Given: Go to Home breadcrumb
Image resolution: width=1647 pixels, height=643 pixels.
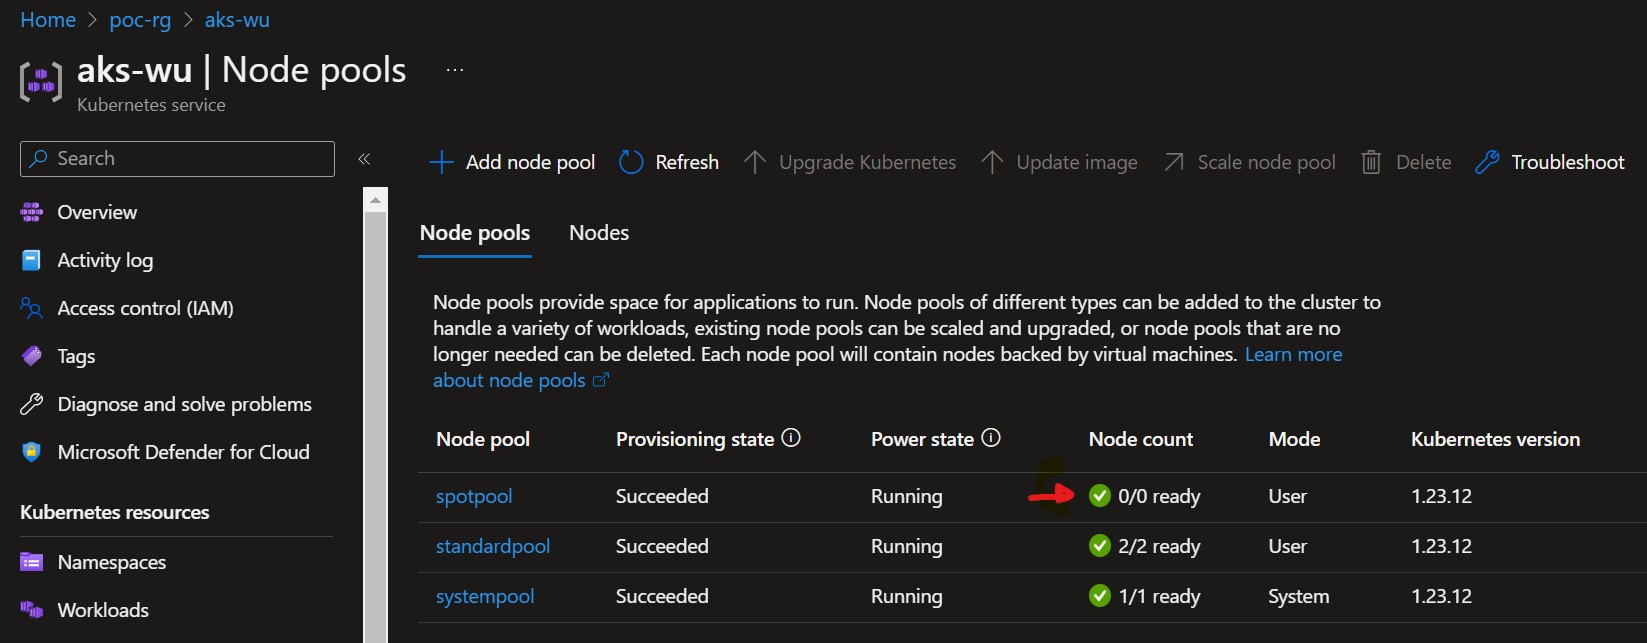Looking at the screenshot, I should pyautogui.click(x=48, y=20).
